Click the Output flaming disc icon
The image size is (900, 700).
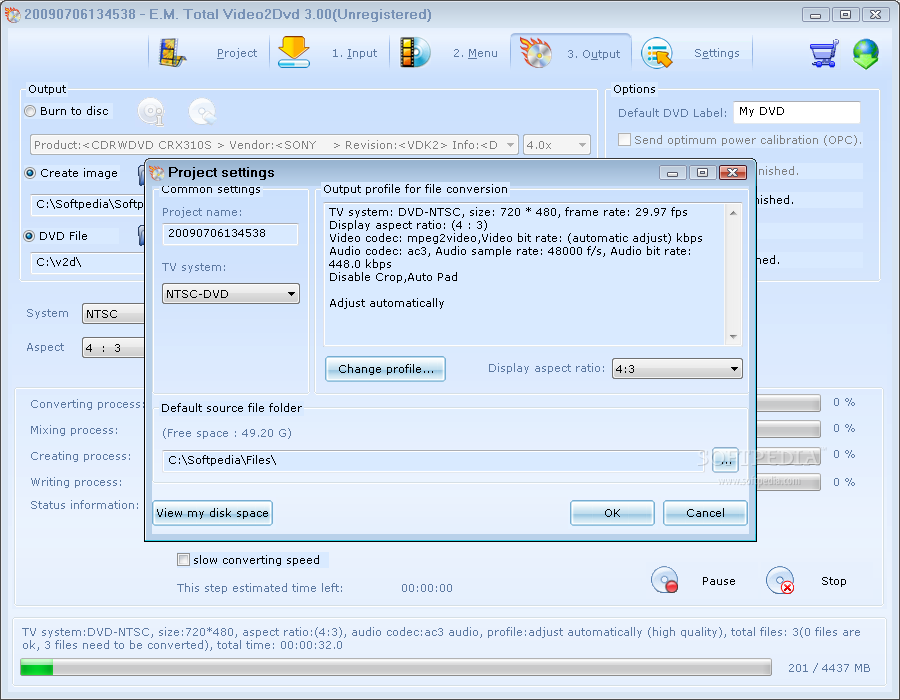(535, 52)
